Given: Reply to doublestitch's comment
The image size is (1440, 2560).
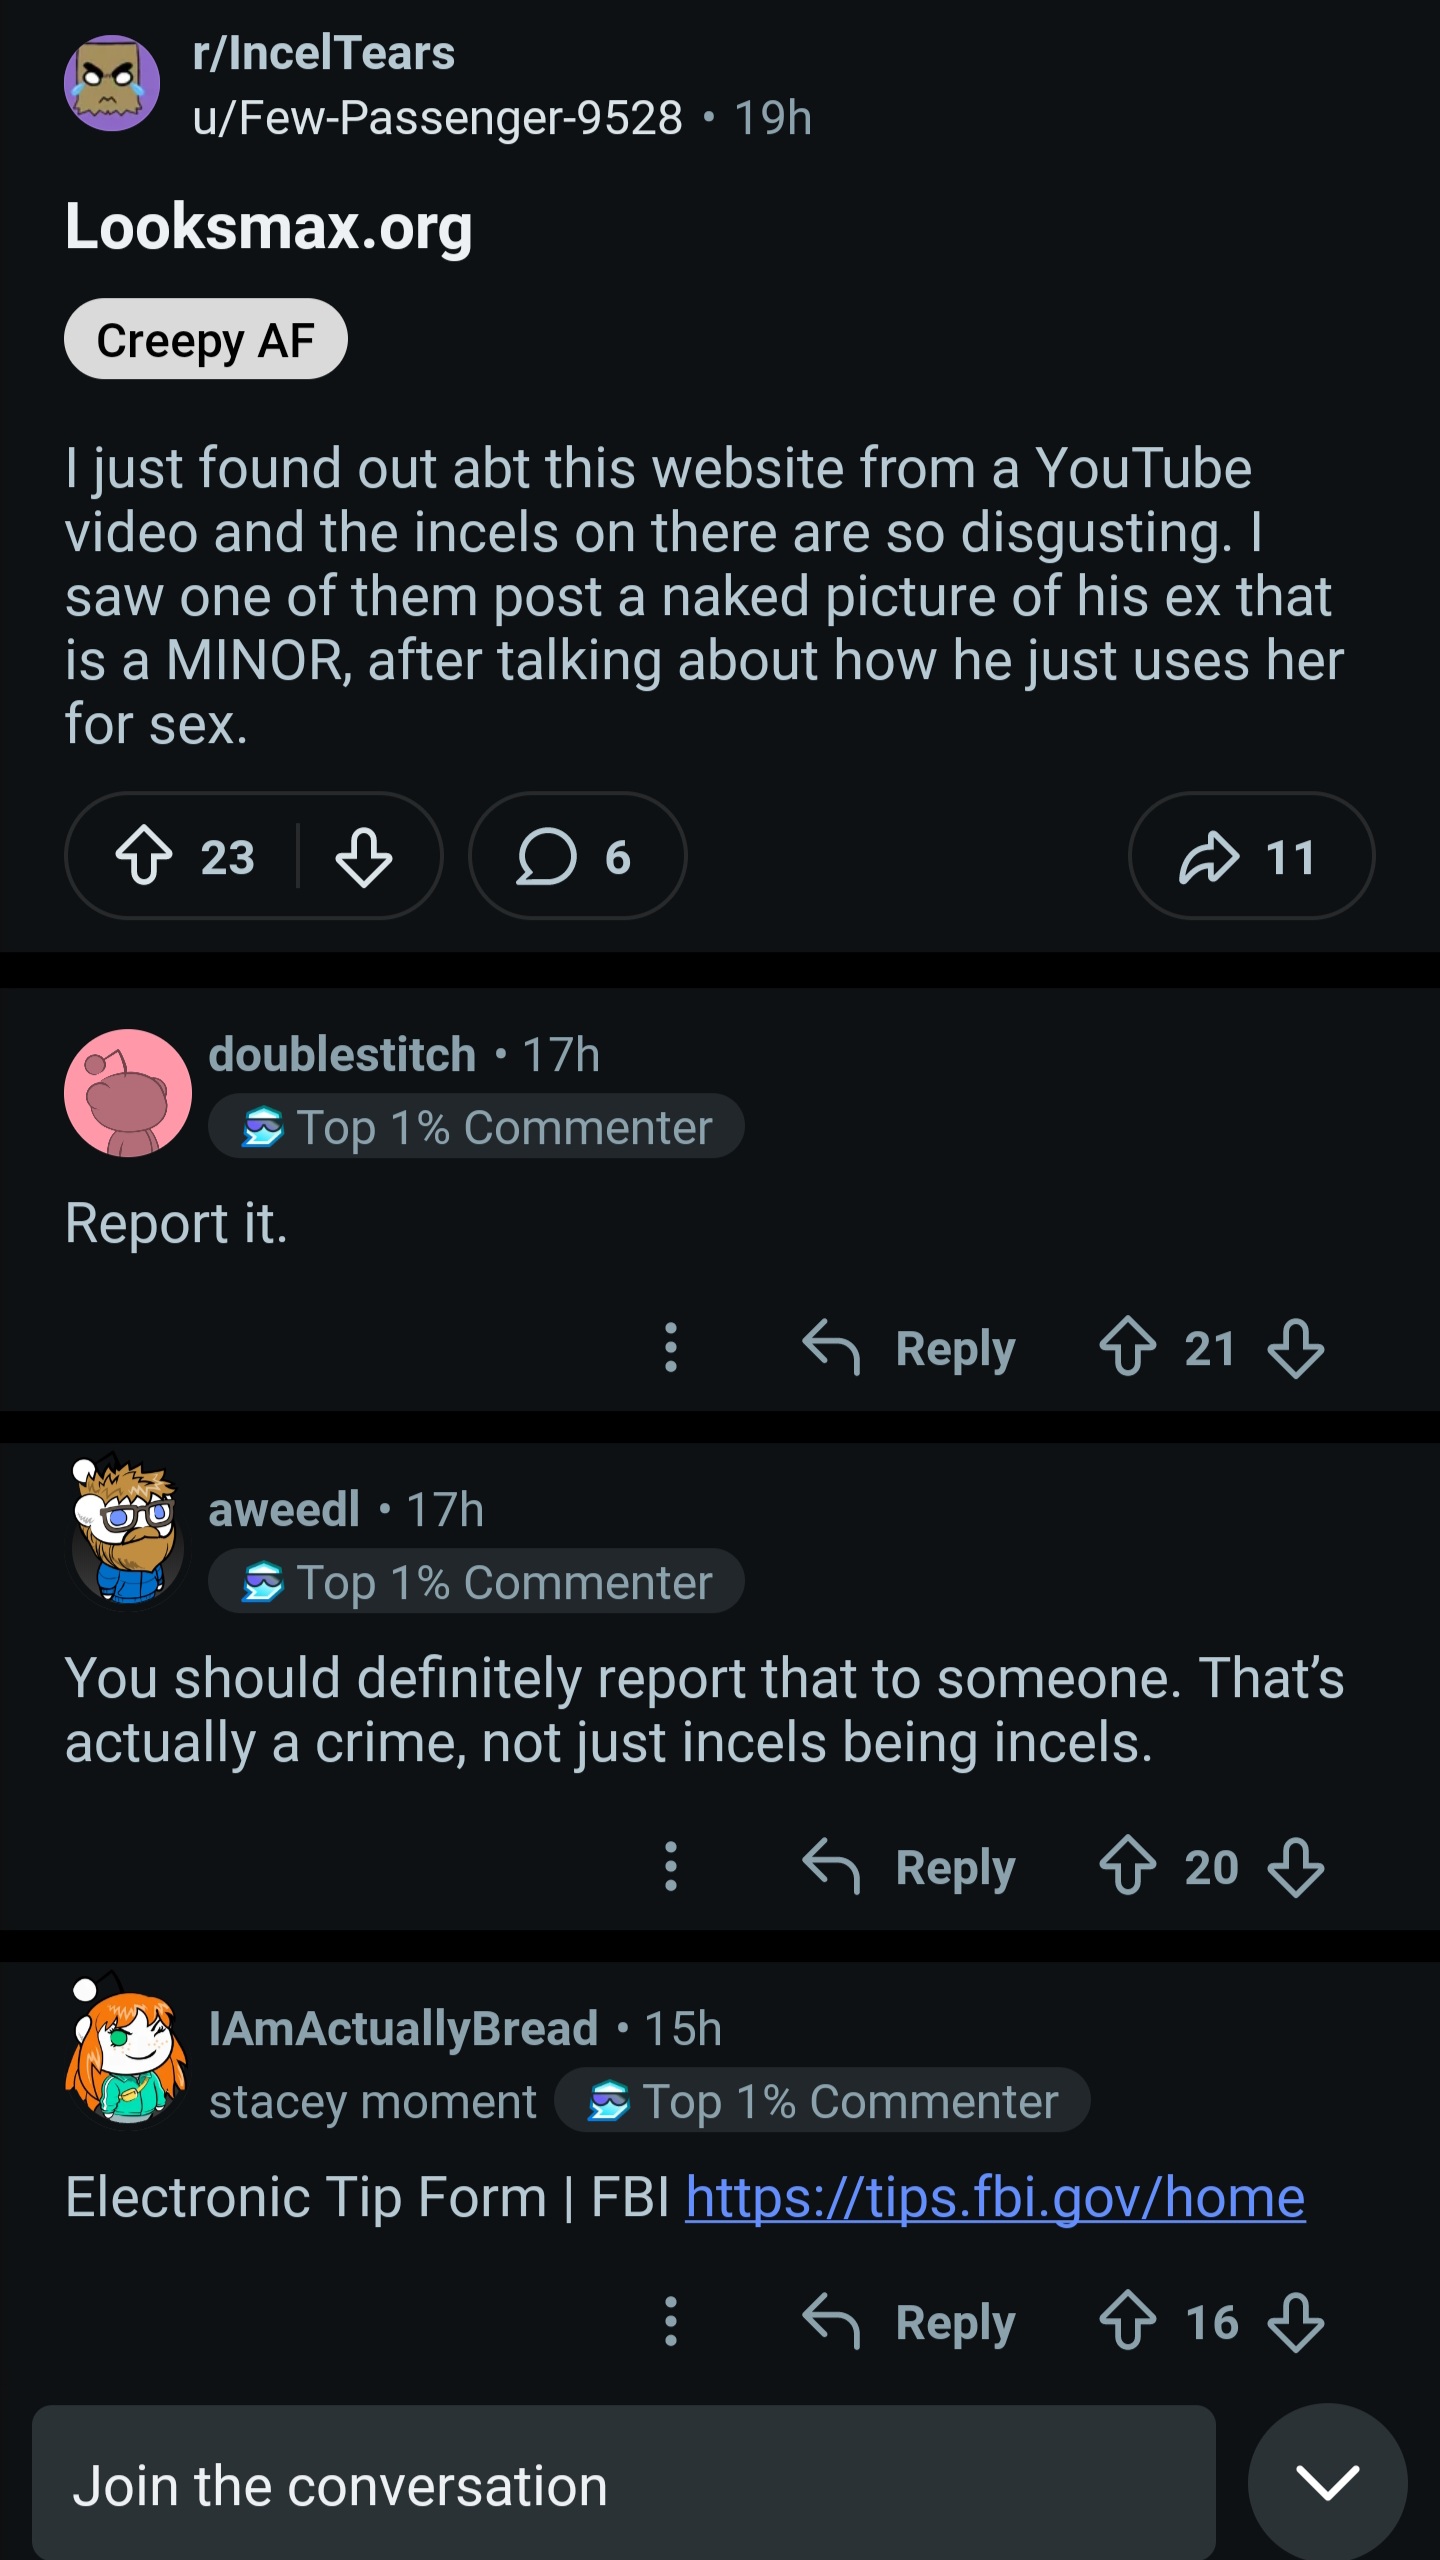Looking at the screenshot, I should click(x=910, y=1347).
